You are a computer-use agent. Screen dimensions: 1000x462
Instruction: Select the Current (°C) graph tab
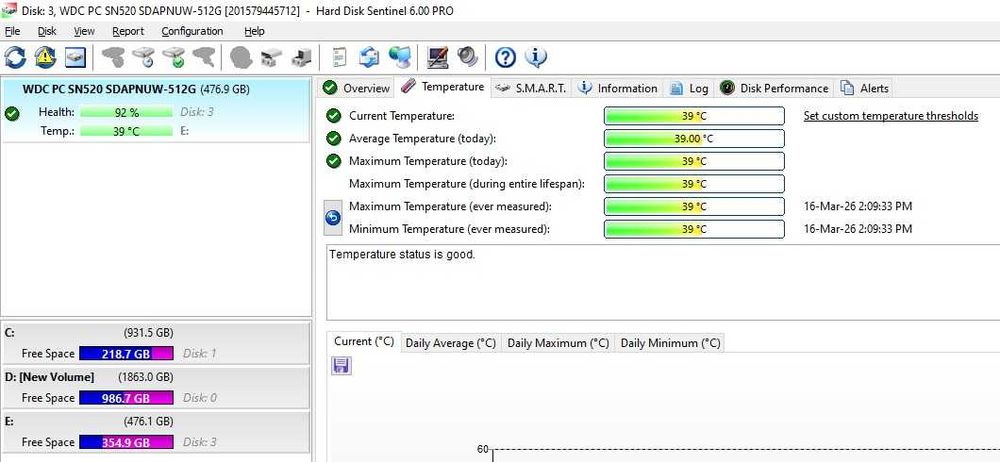point(364,341)
